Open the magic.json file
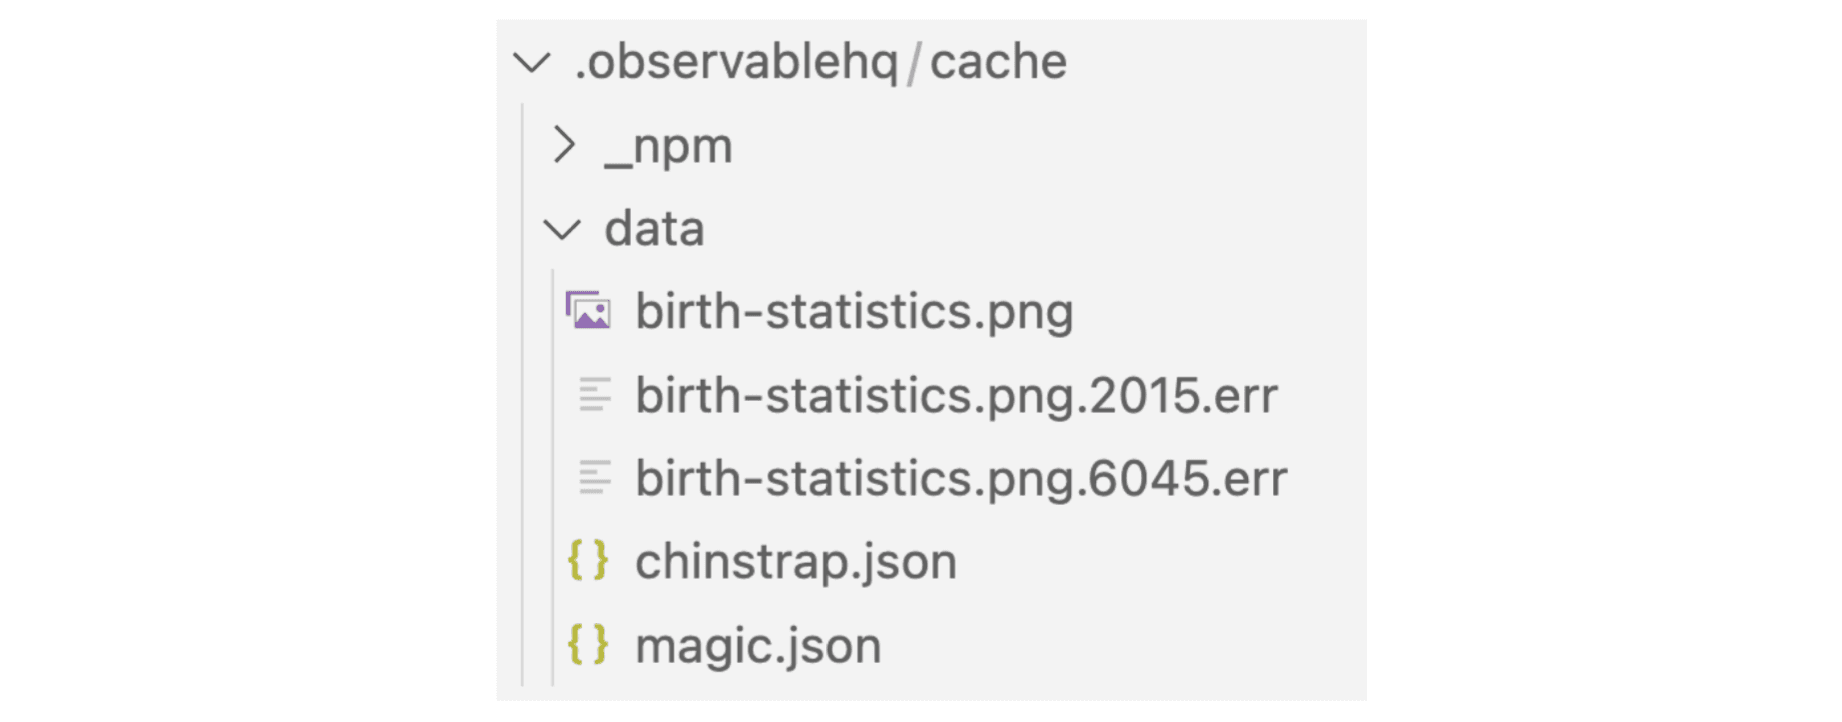 pyautogui.click(x=758, y=645)
